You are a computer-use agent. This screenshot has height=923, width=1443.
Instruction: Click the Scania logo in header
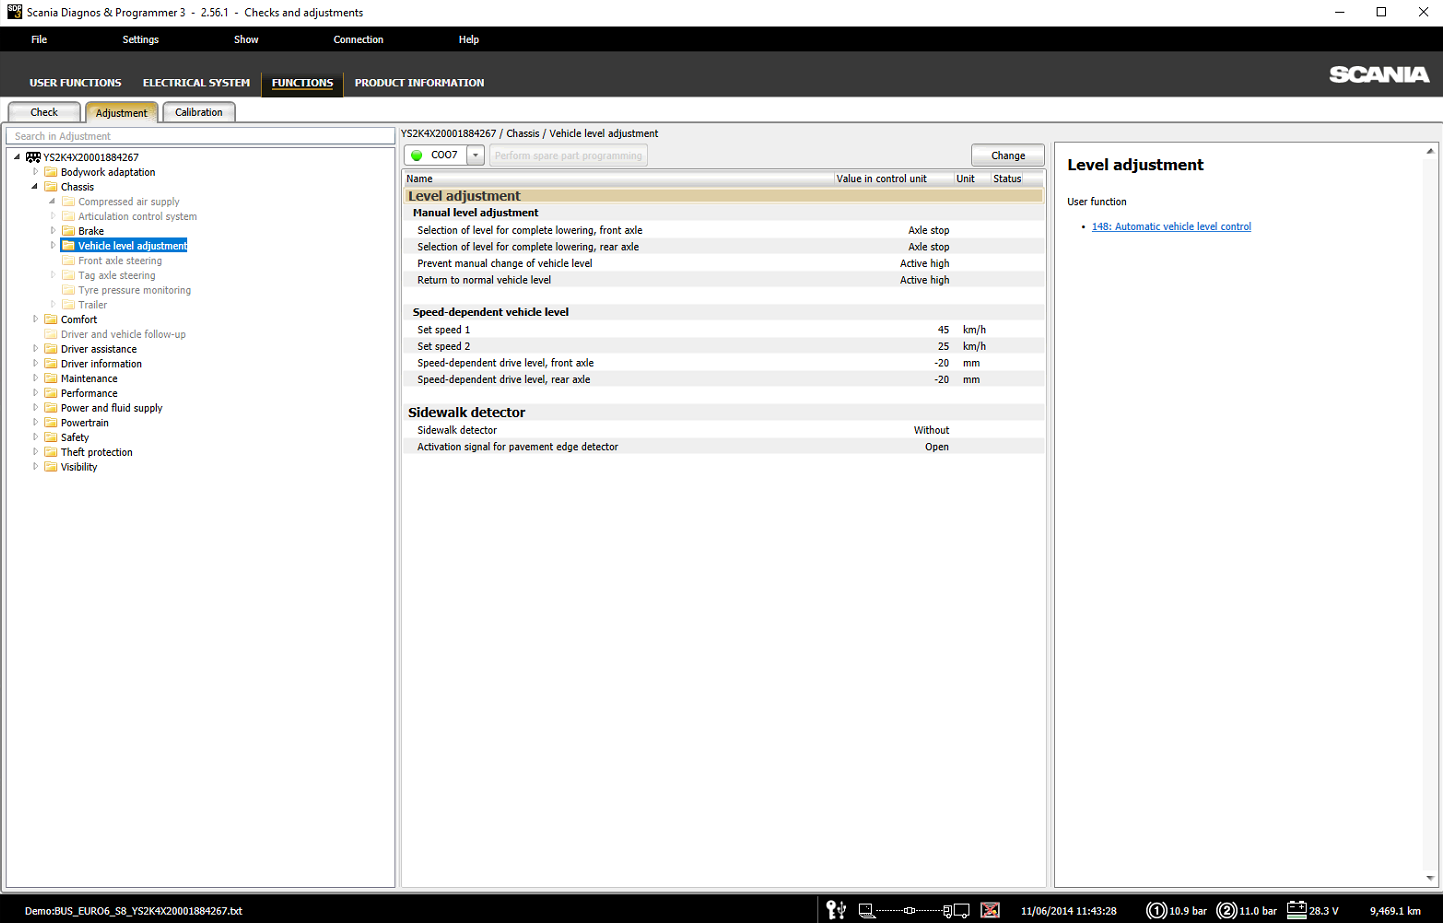[1379, 75]
